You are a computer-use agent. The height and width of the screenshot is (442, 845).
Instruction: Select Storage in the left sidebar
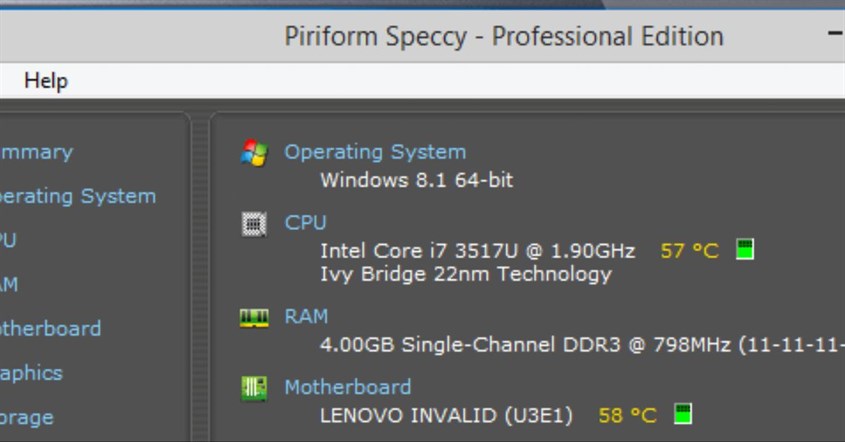[x=26, y=418]
